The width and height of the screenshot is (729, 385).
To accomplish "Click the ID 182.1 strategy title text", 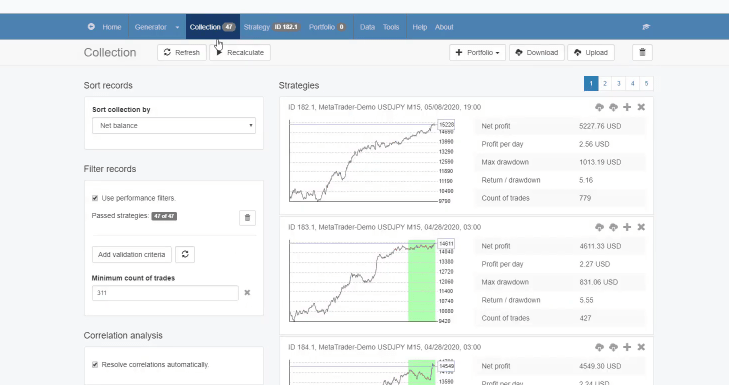I will 384,107.
